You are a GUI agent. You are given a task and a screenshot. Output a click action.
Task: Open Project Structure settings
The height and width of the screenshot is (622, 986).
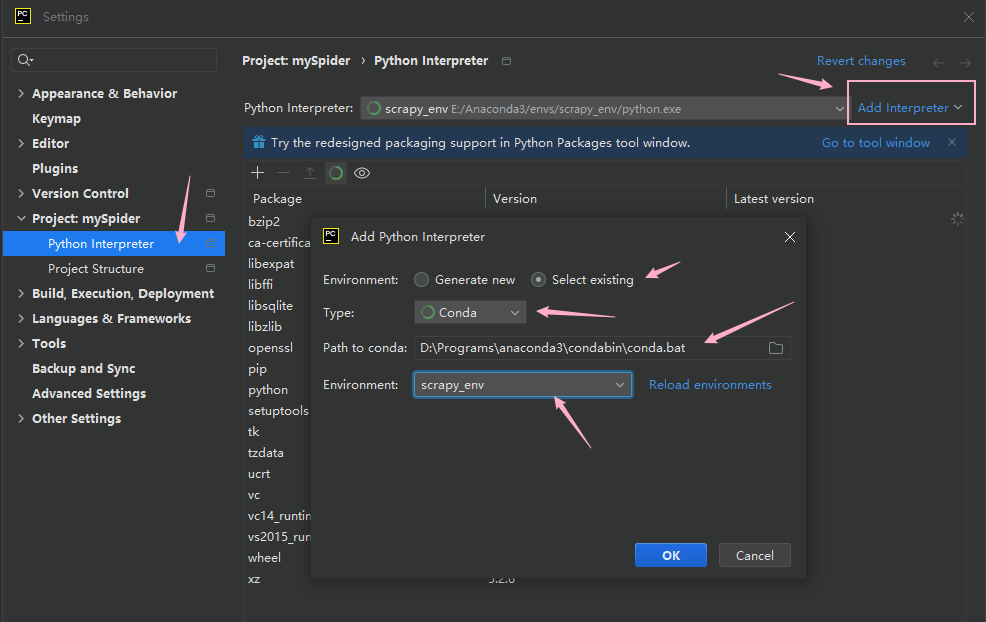(96, 269)
